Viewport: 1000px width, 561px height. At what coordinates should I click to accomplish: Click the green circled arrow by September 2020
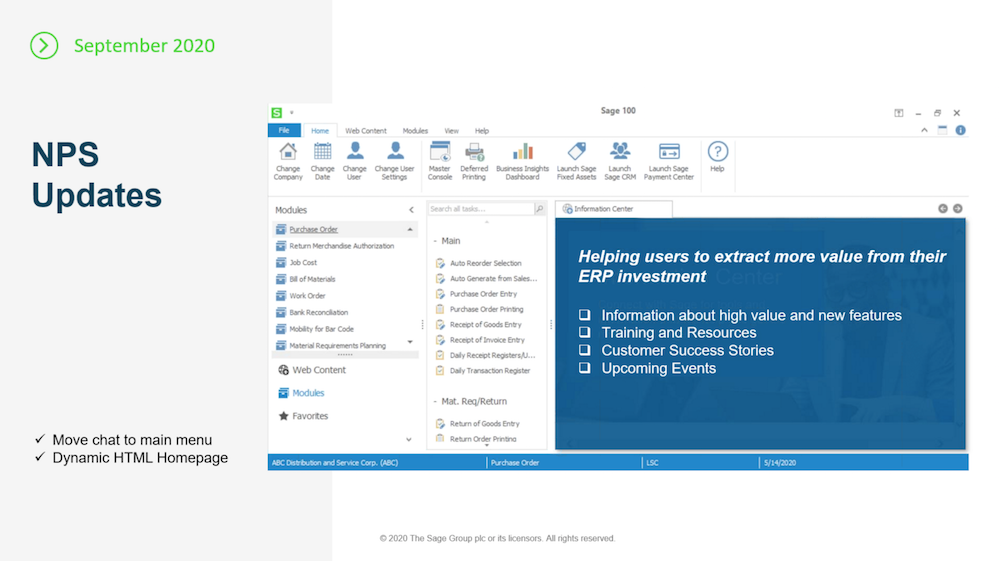pos(44,45)
